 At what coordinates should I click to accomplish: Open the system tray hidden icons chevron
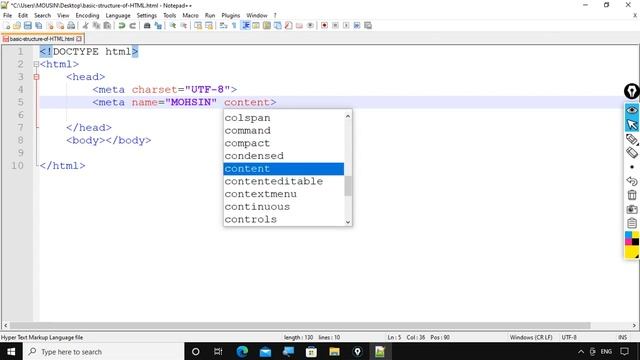[581, 351]
